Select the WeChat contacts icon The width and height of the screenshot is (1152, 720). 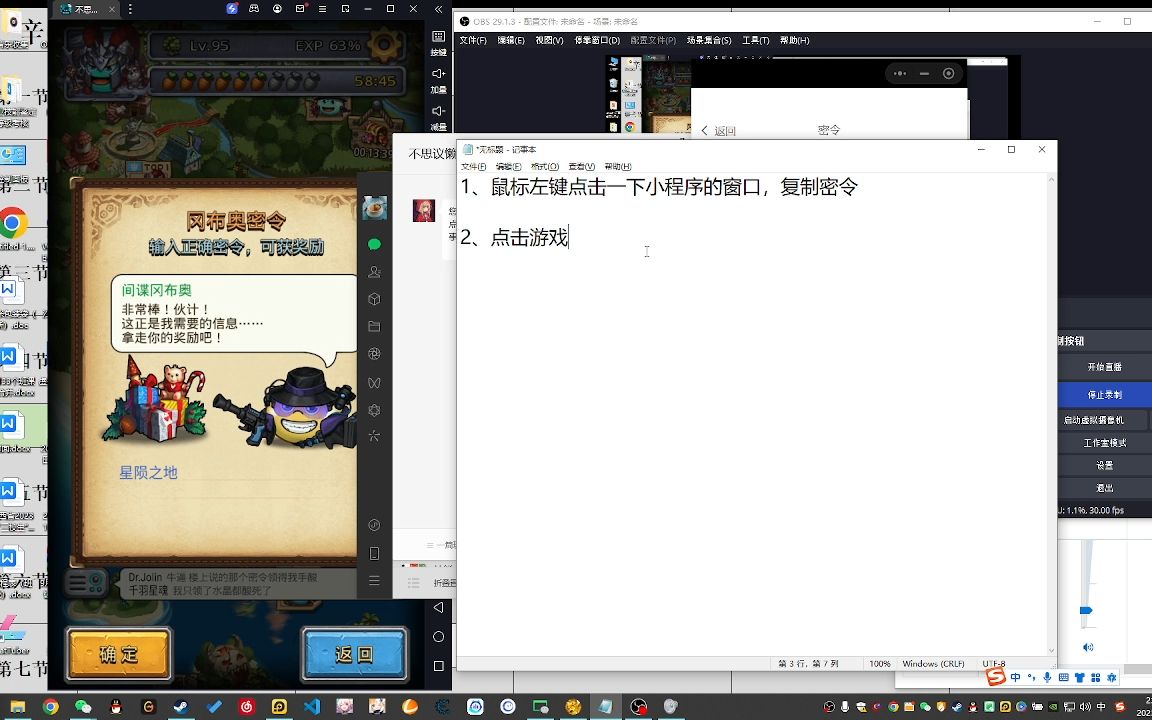(375, 271)
